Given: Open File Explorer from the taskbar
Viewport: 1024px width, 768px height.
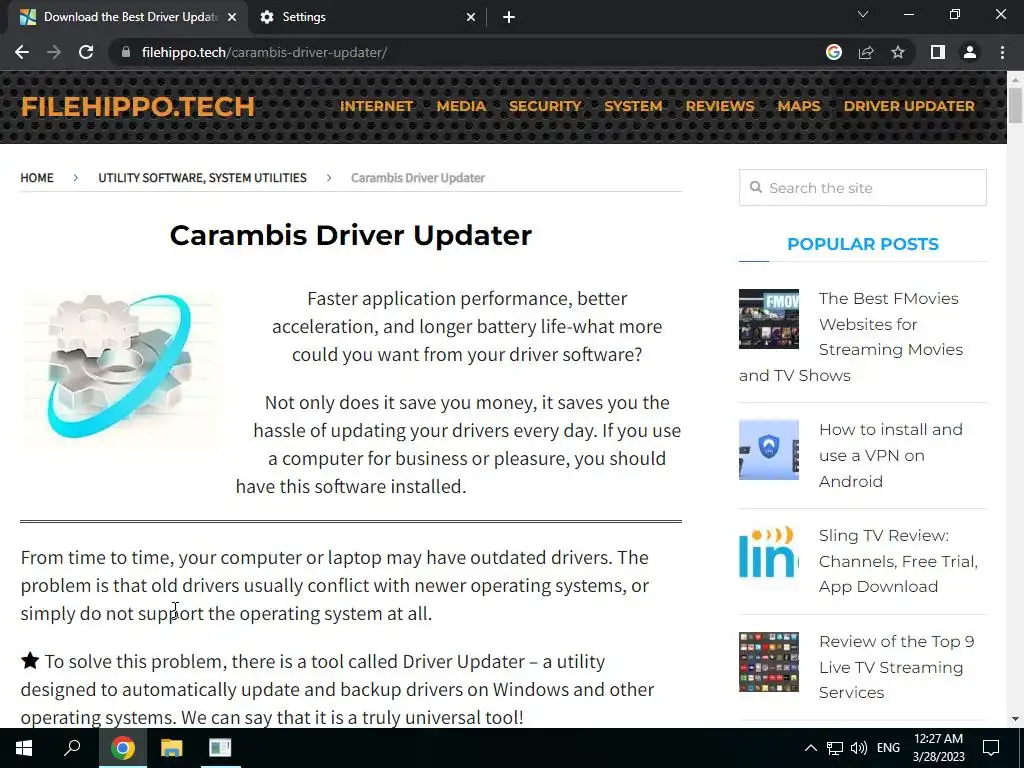Looking at the screenshot, I should pyautogui.click(x=171, y=748).
